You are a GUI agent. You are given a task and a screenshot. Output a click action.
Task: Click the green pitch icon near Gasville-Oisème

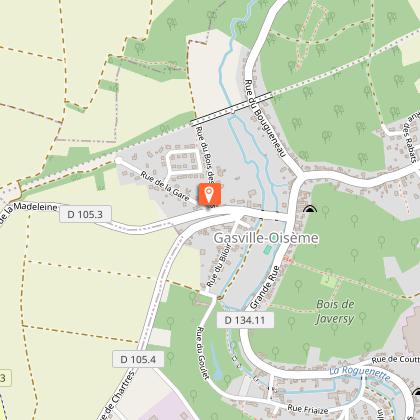point(267,249)
